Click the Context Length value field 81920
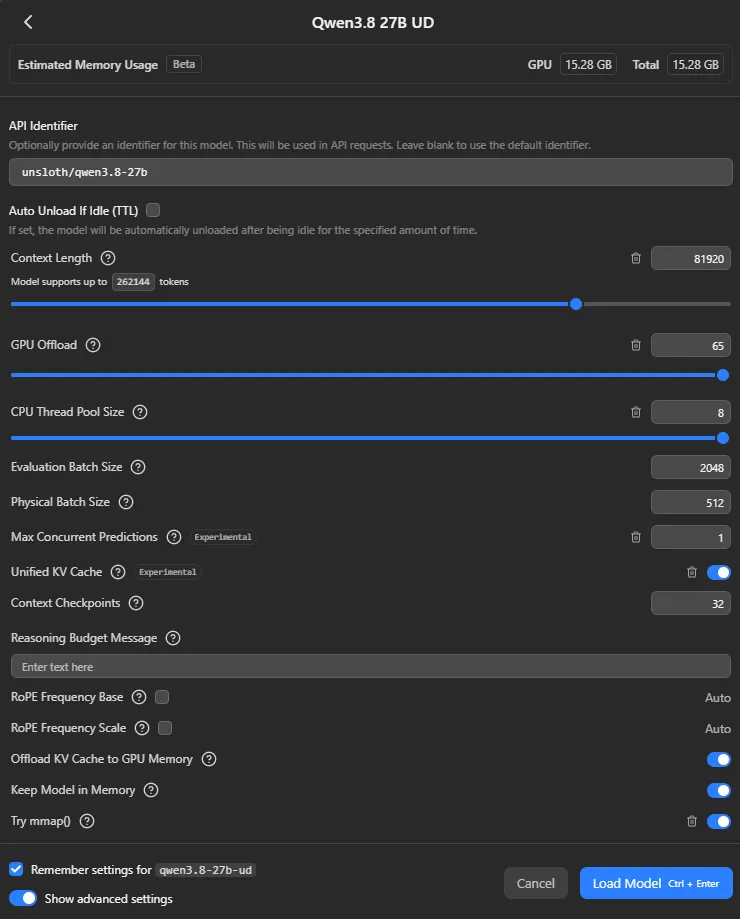 (691, 258)
